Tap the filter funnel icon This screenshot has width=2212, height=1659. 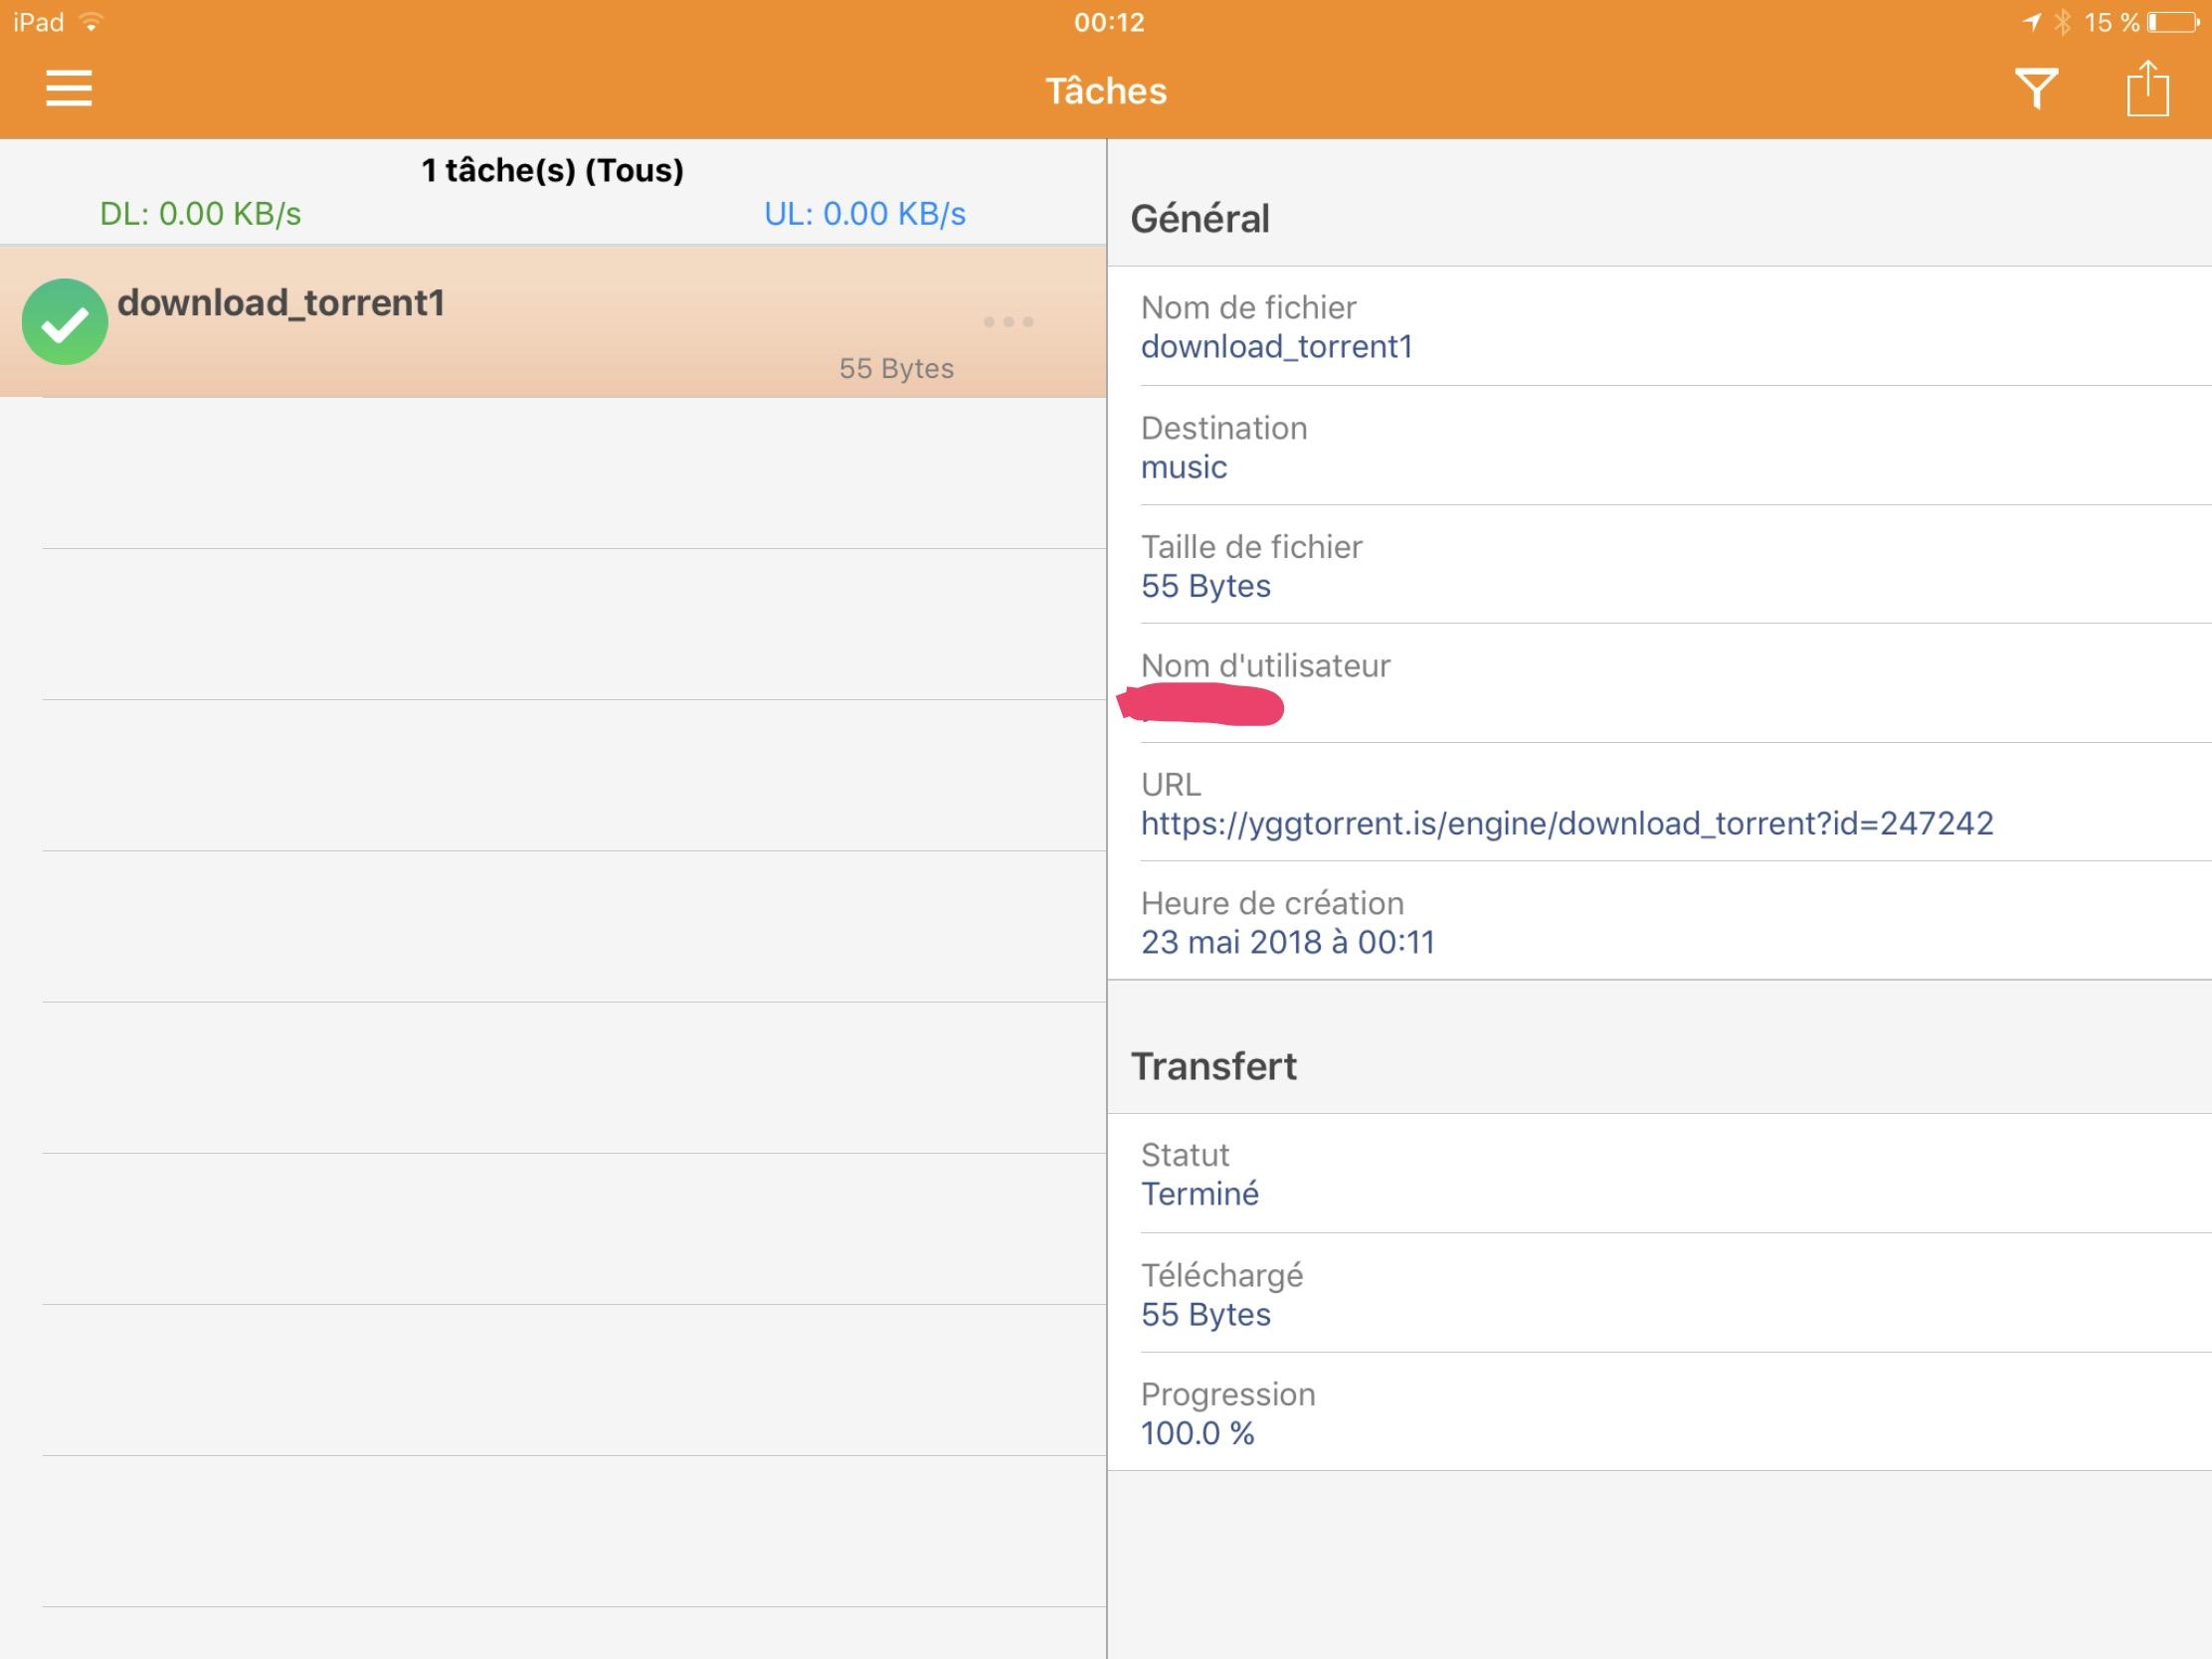(x=2035, y=89)
